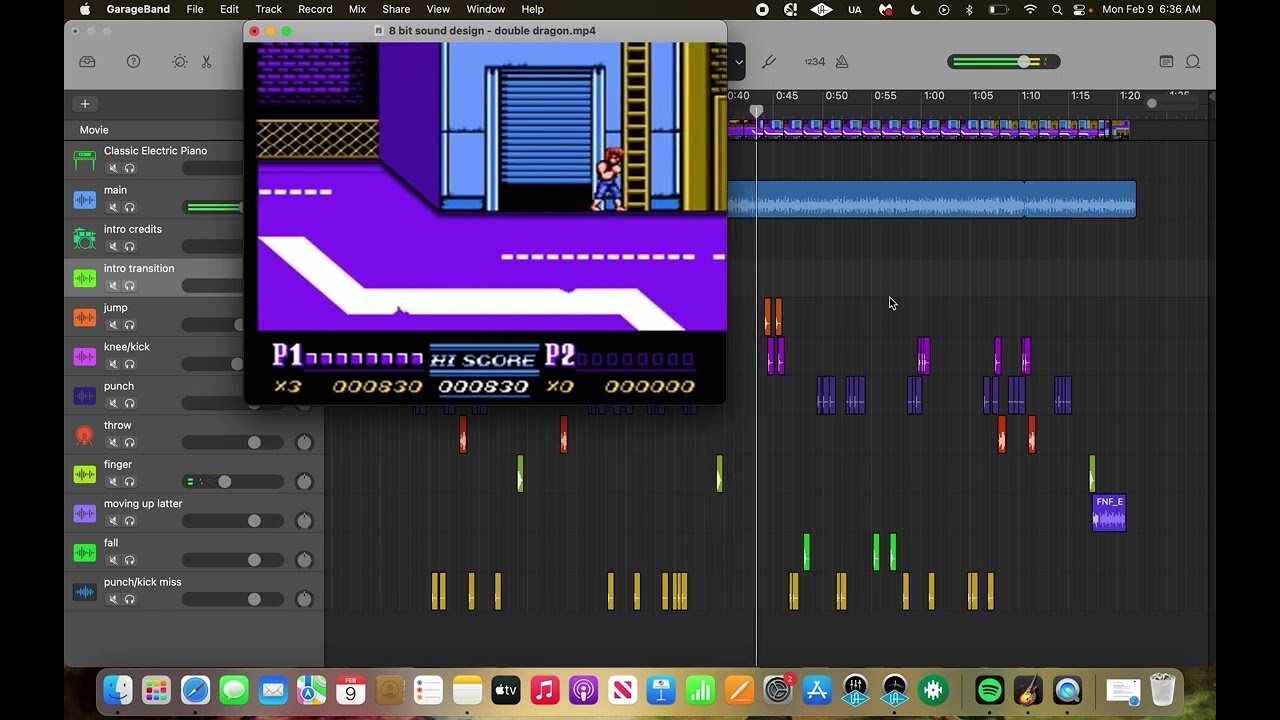Open the Edit menu
The width and height of the screenshot is (1280, 720).
[229, 9]
